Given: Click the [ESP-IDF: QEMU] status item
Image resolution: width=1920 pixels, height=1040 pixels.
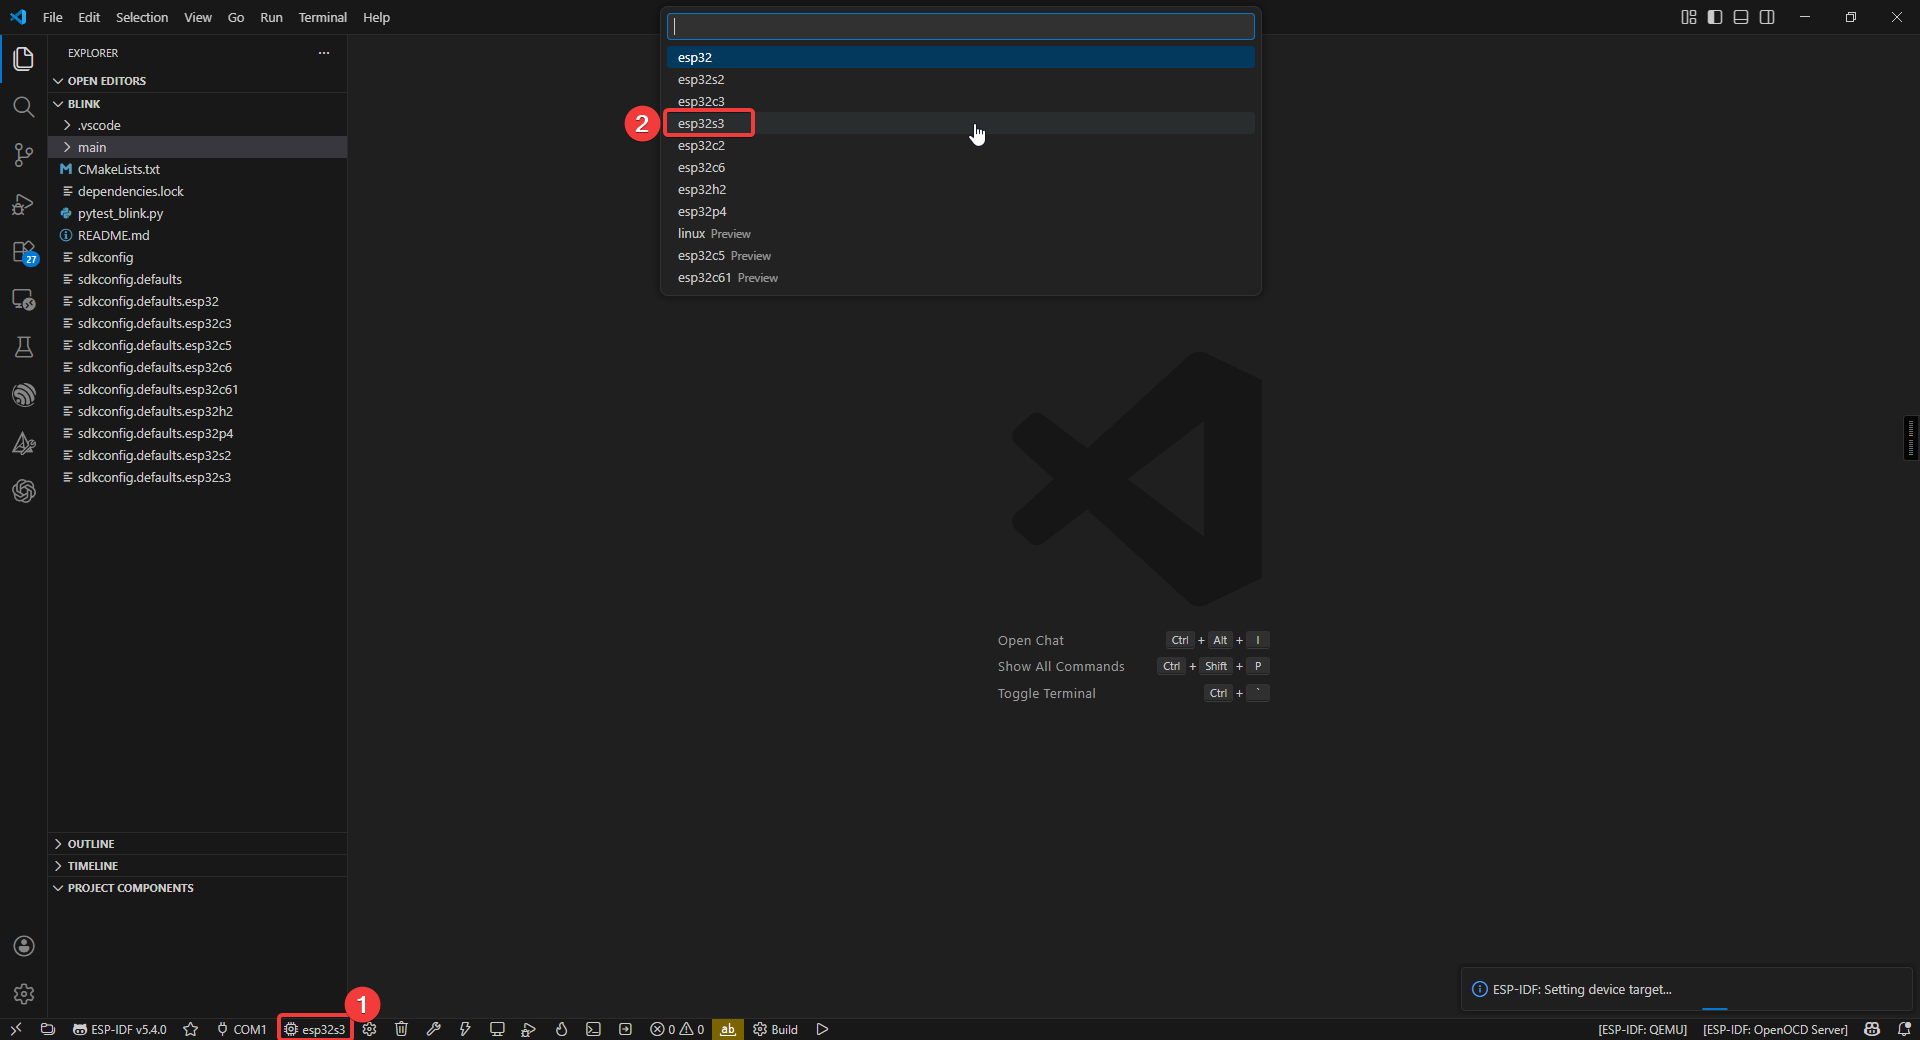Looking at the screenshot, I should (1642, 1029).
